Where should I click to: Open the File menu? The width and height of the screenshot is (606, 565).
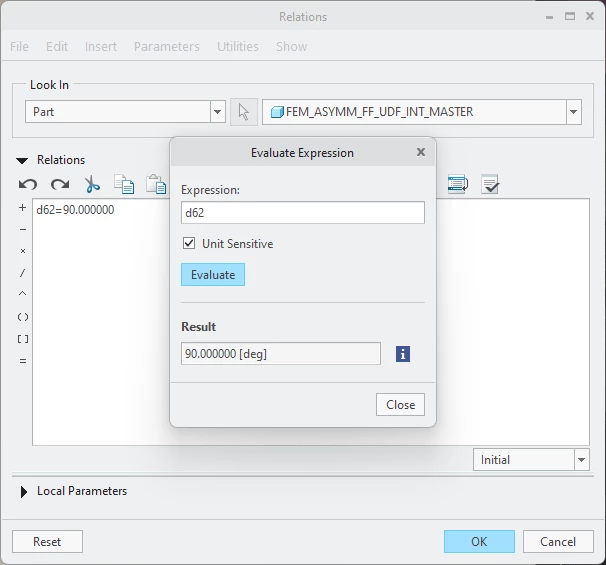click(19, 46)
